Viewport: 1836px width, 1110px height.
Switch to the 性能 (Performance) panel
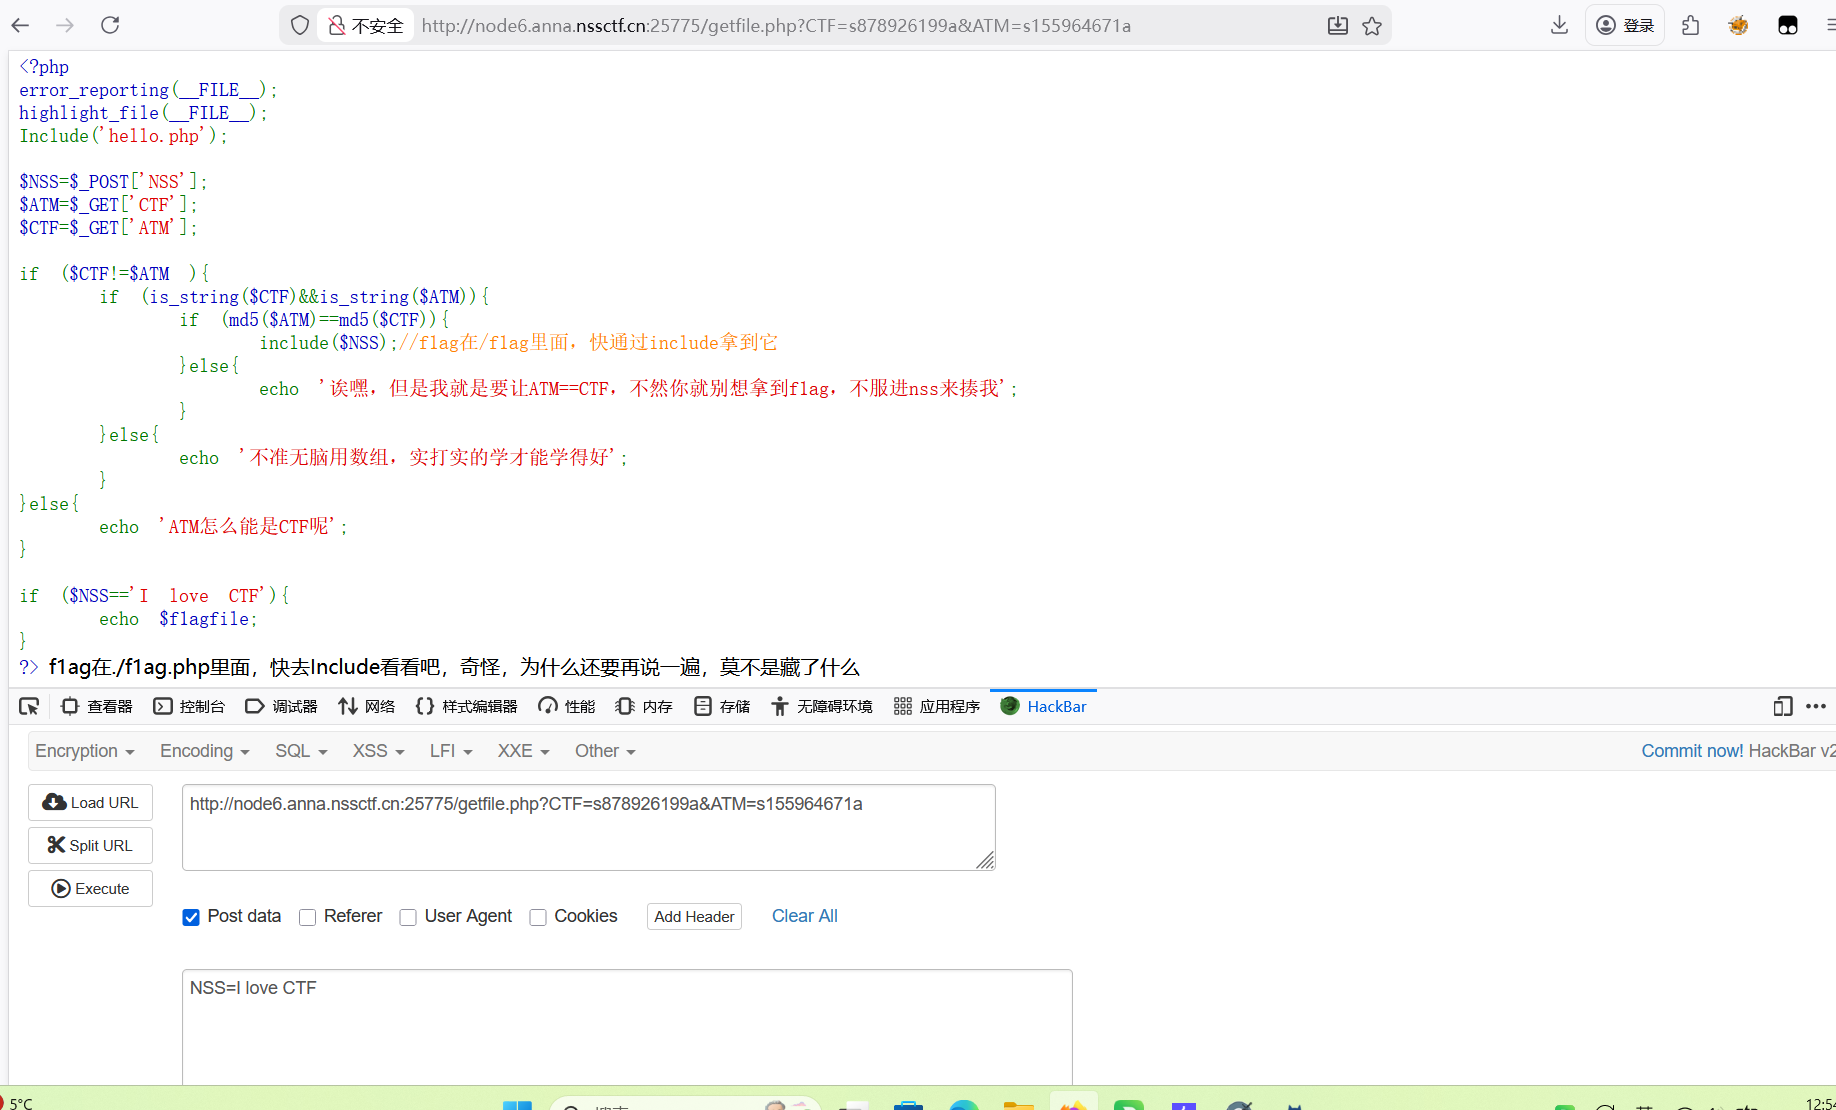point(566,706)
